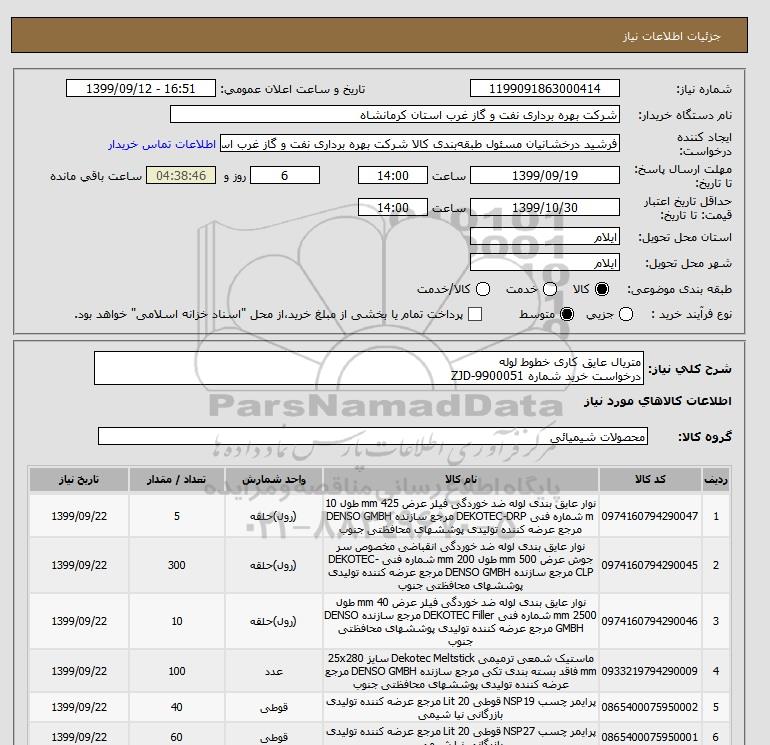Click the unit قوطی in row 5
Viewport: 770px width, 745px height.
point(274,707)
